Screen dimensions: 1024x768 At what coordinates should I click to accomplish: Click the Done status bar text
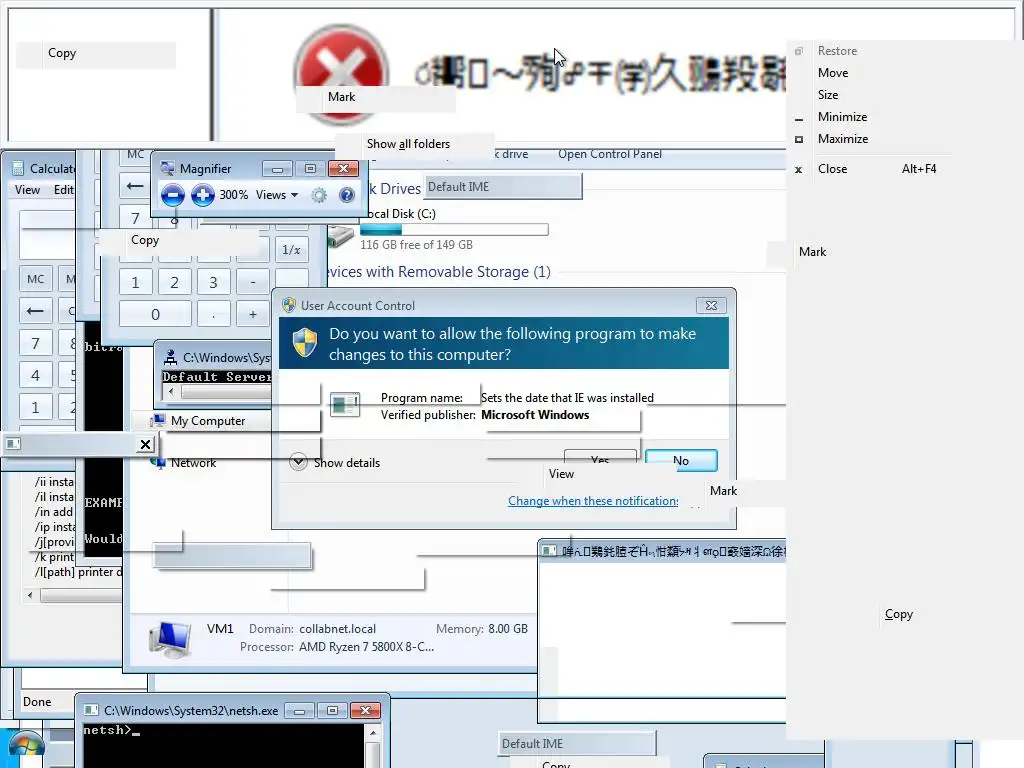[37, 701]
